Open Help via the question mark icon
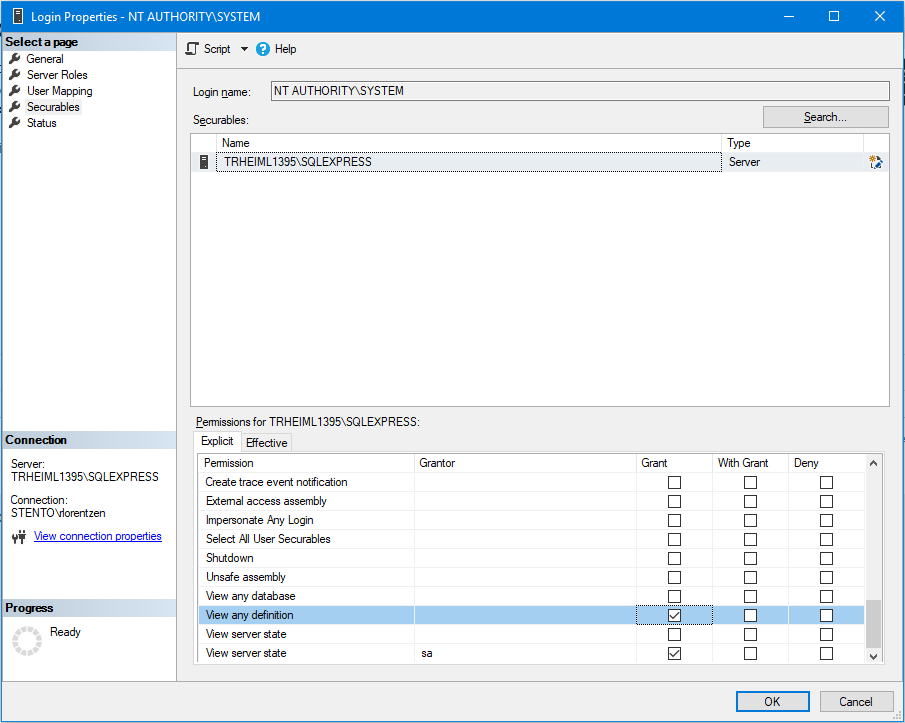This screenshot has height=723, width=905. click(x=263, y=49)
